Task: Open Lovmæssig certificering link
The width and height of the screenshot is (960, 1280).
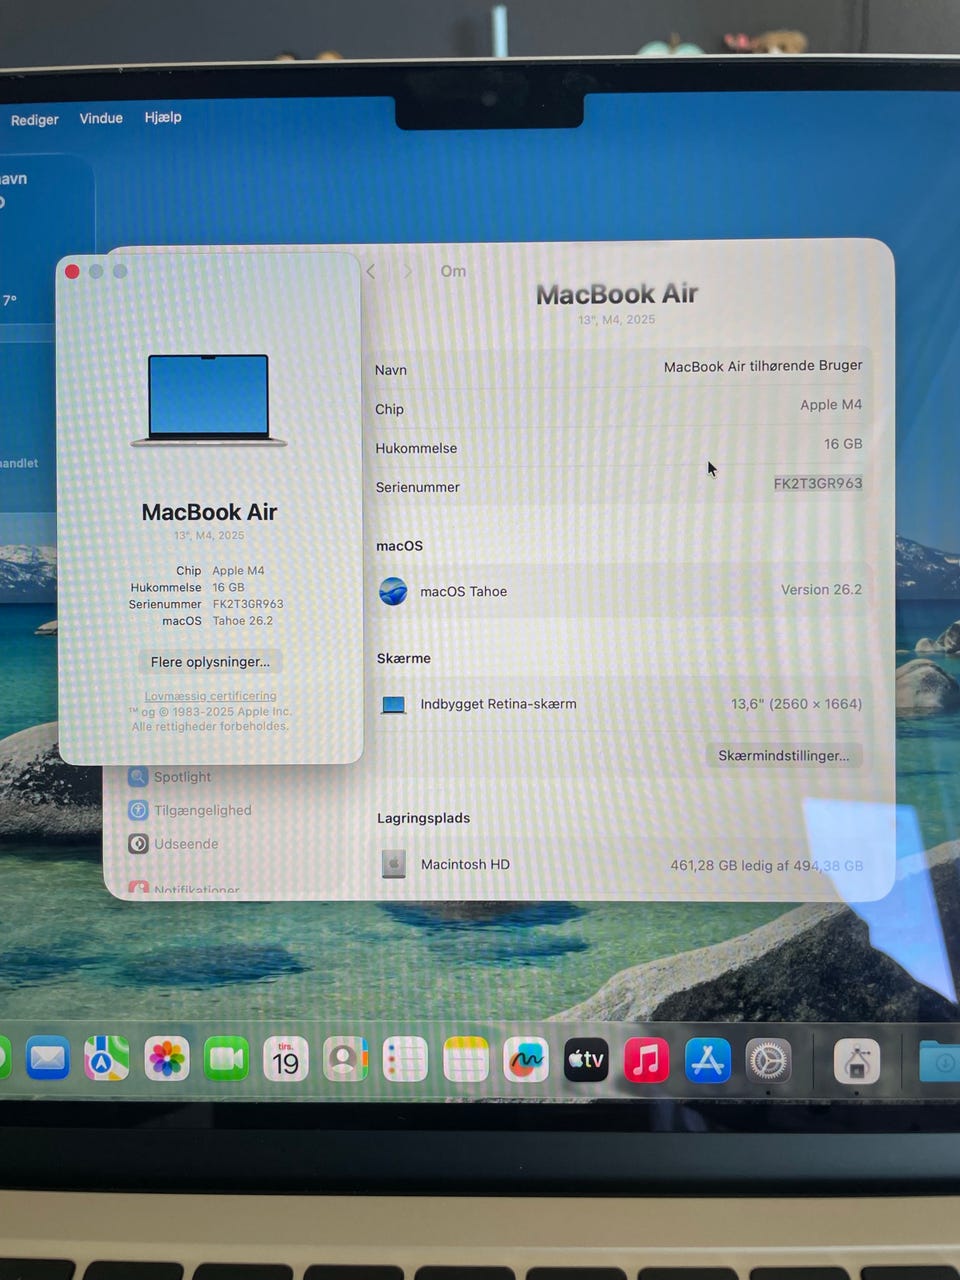Action: click(x=211, y=696)
